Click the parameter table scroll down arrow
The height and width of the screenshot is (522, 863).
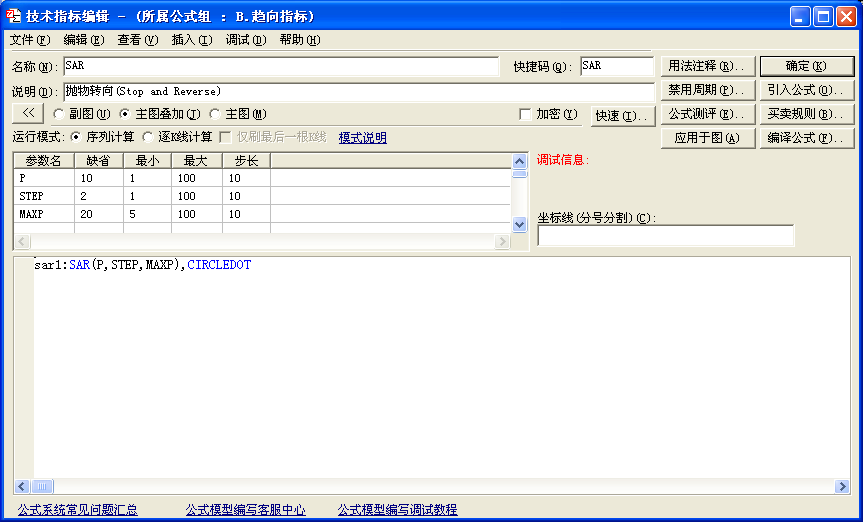tap(520, 224)
